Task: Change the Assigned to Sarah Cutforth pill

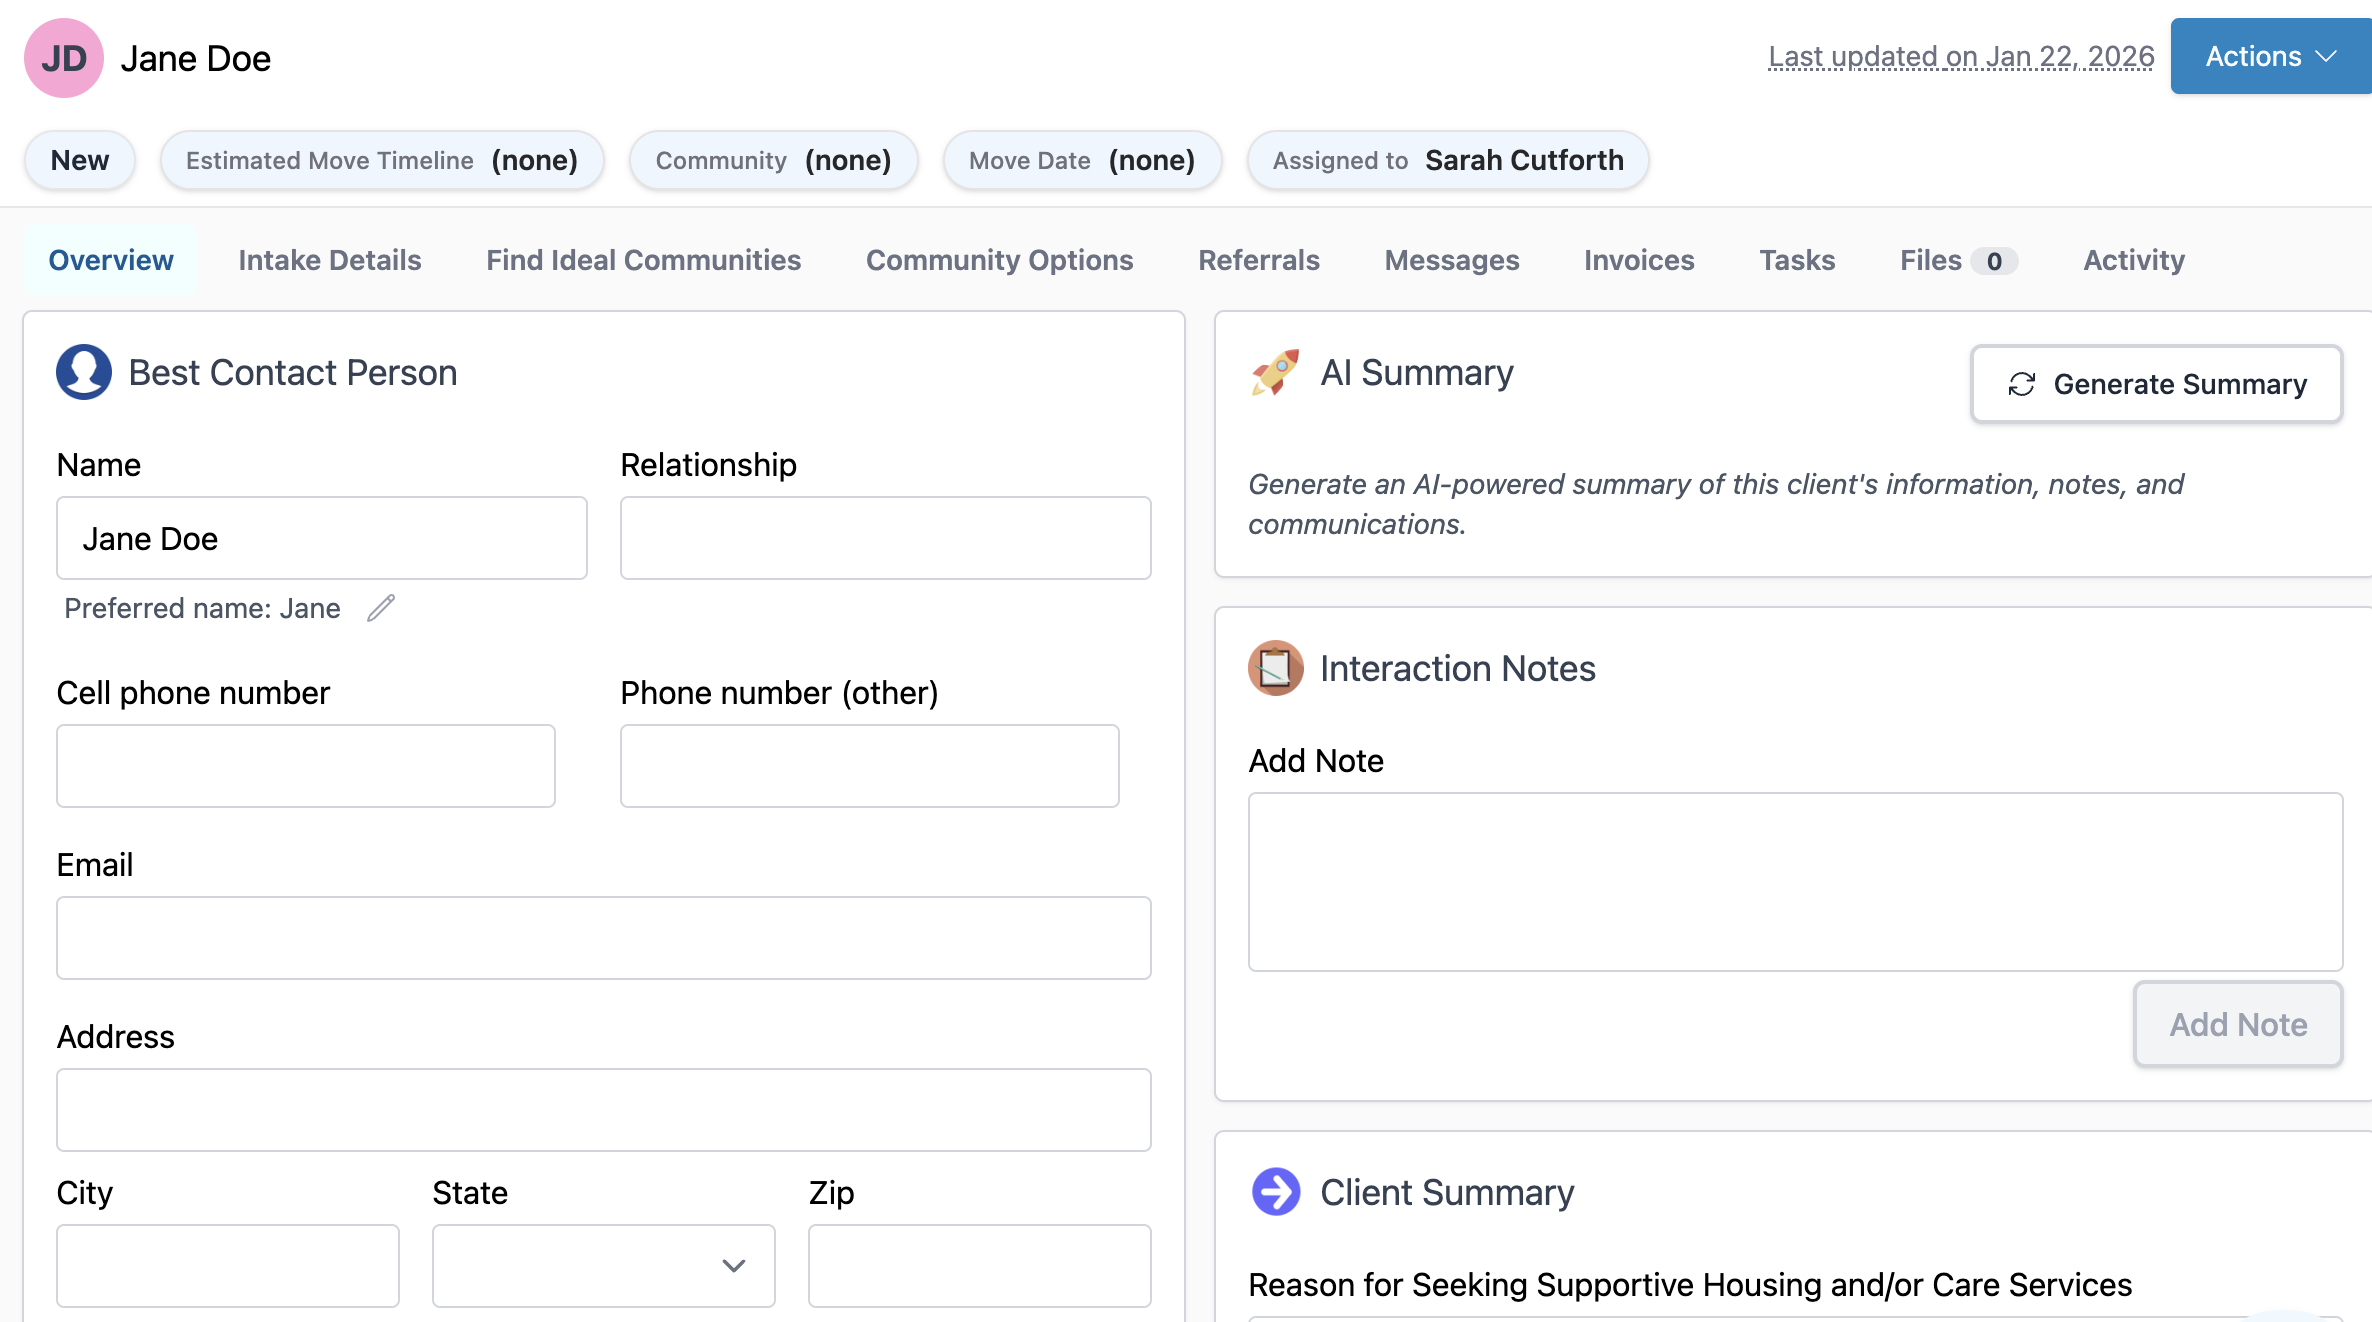Action: [x=1448, y=160]
